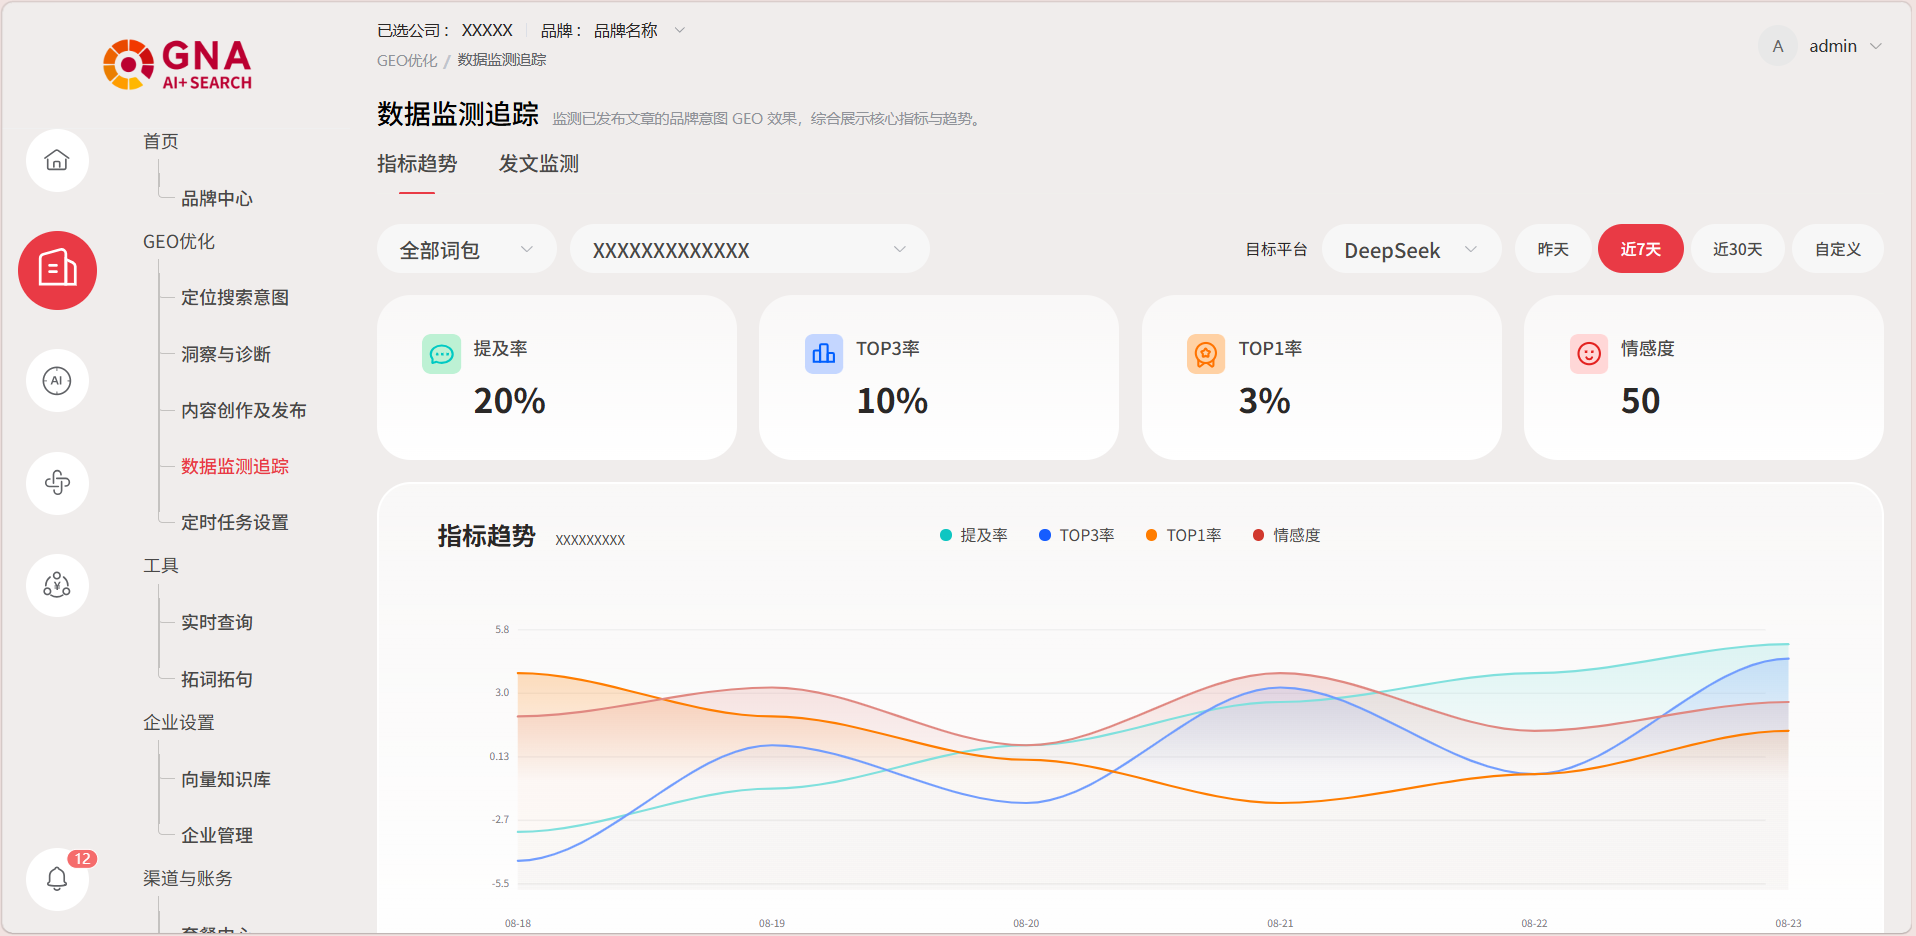Image resolution: width=1916 pixels, height=936 pixels.
Task: Open 向量知识库 menu item
Action: [226, 779]
